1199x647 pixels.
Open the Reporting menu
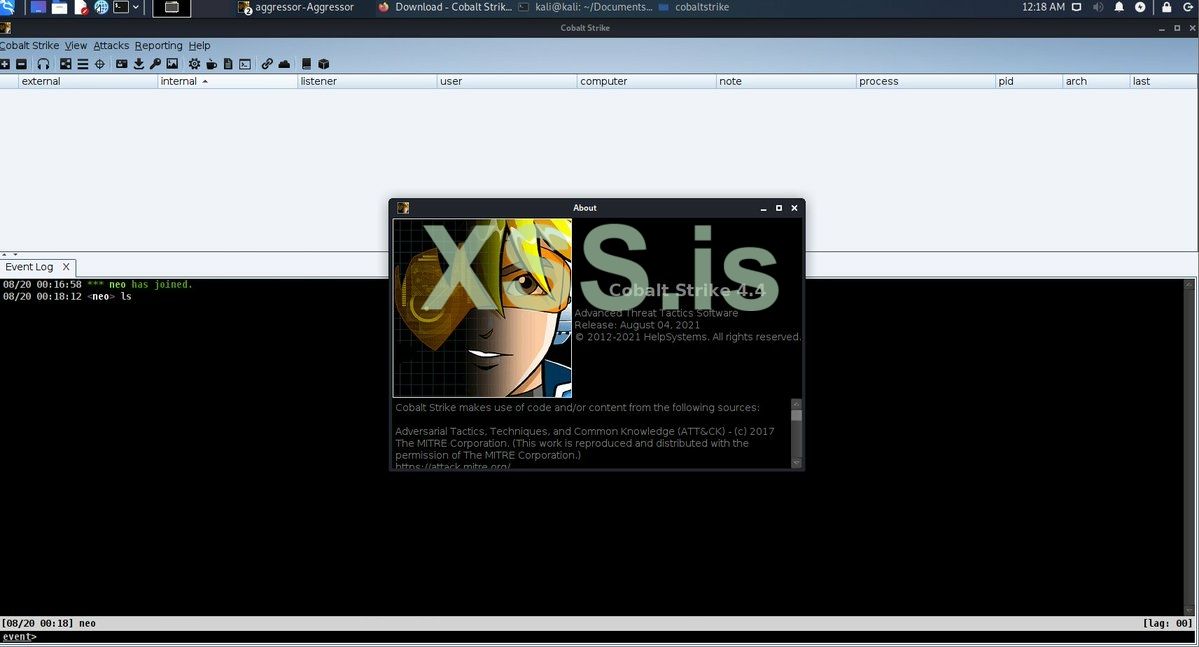coord(158,46)
